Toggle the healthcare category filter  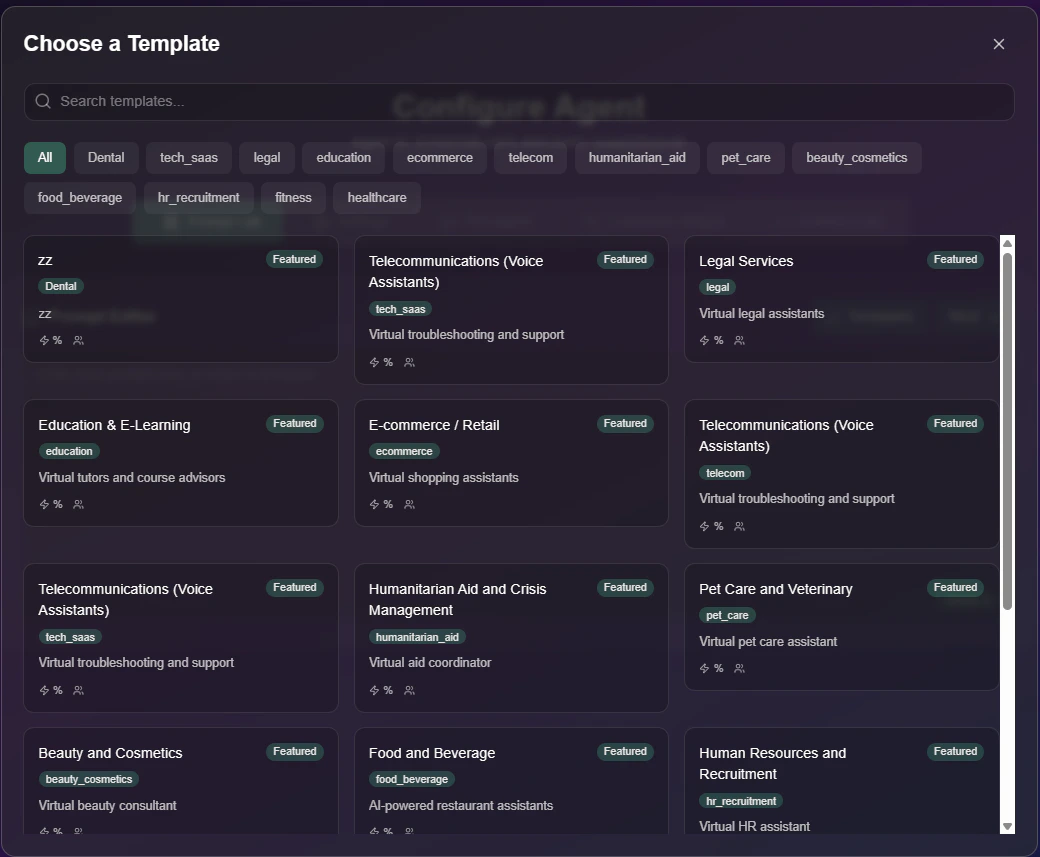point(376,197)
